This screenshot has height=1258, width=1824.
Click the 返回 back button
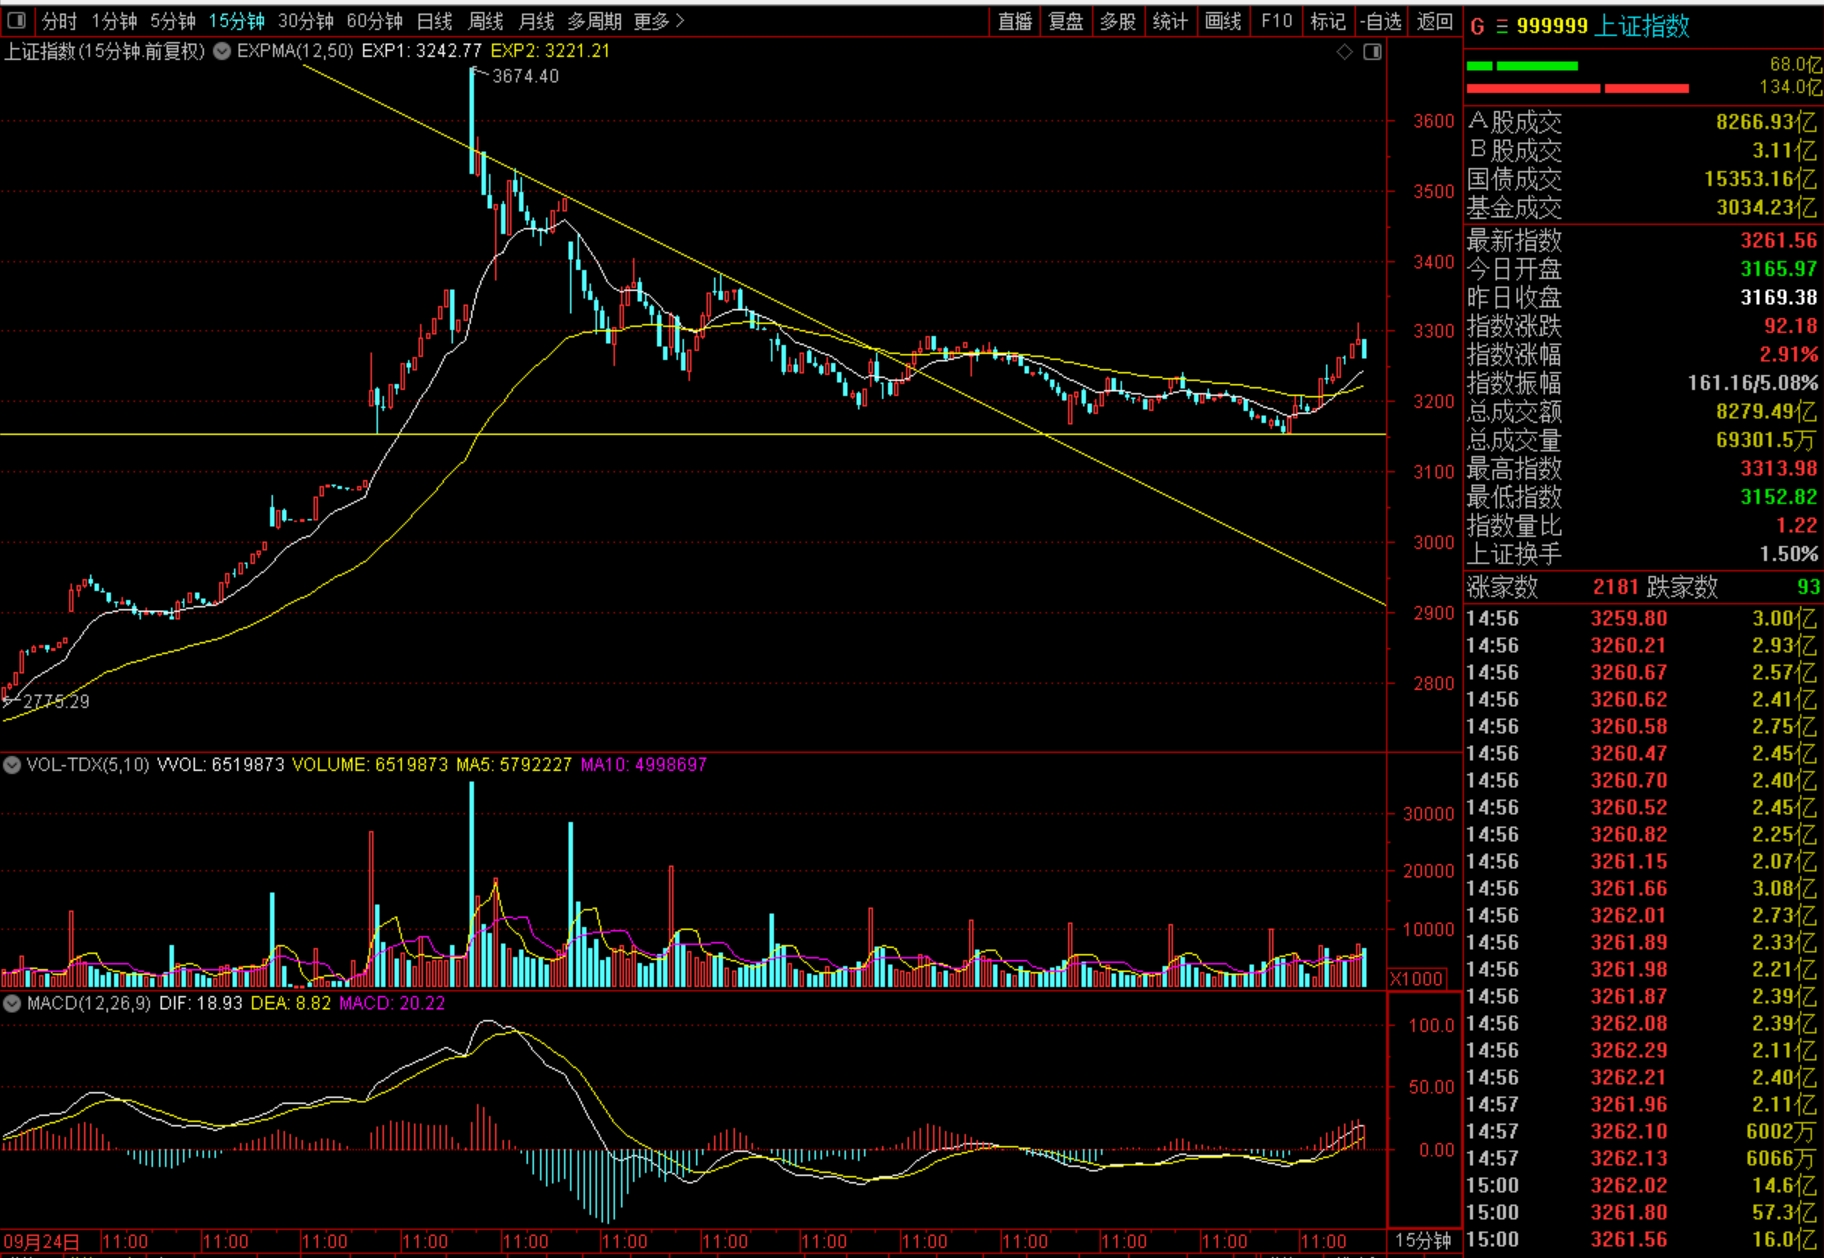(x=1435, y=21)
